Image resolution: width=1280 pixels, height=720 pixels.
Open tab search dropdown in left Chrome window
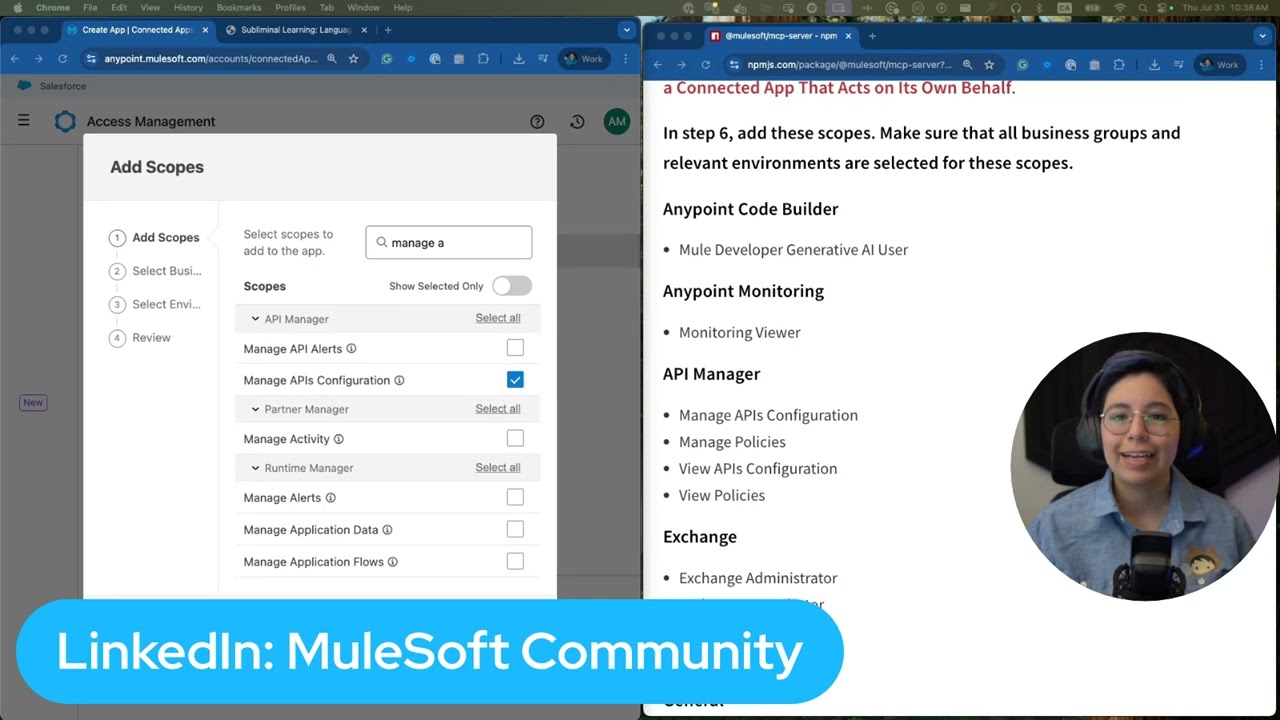coord(626,30)
